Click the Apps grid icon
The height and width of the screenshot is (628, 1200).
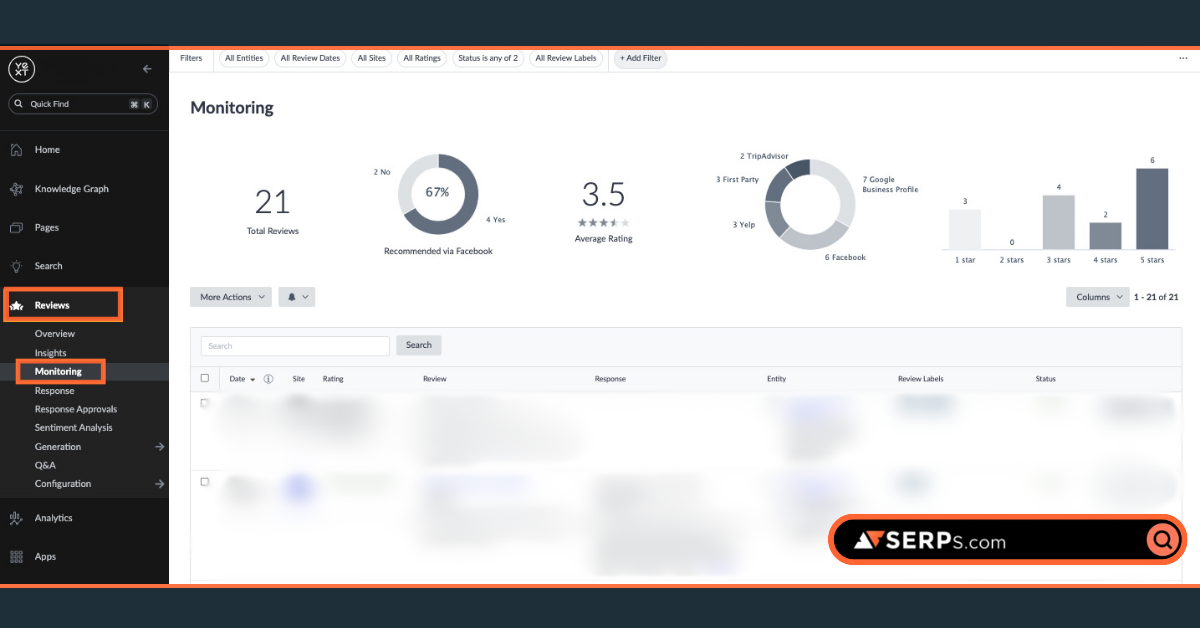click(x=16, y=557)
